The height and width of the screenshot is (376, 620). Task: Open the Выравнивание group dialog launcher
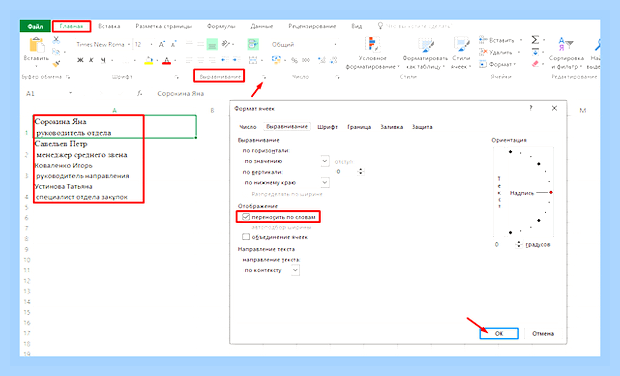(x=265, y=77)
